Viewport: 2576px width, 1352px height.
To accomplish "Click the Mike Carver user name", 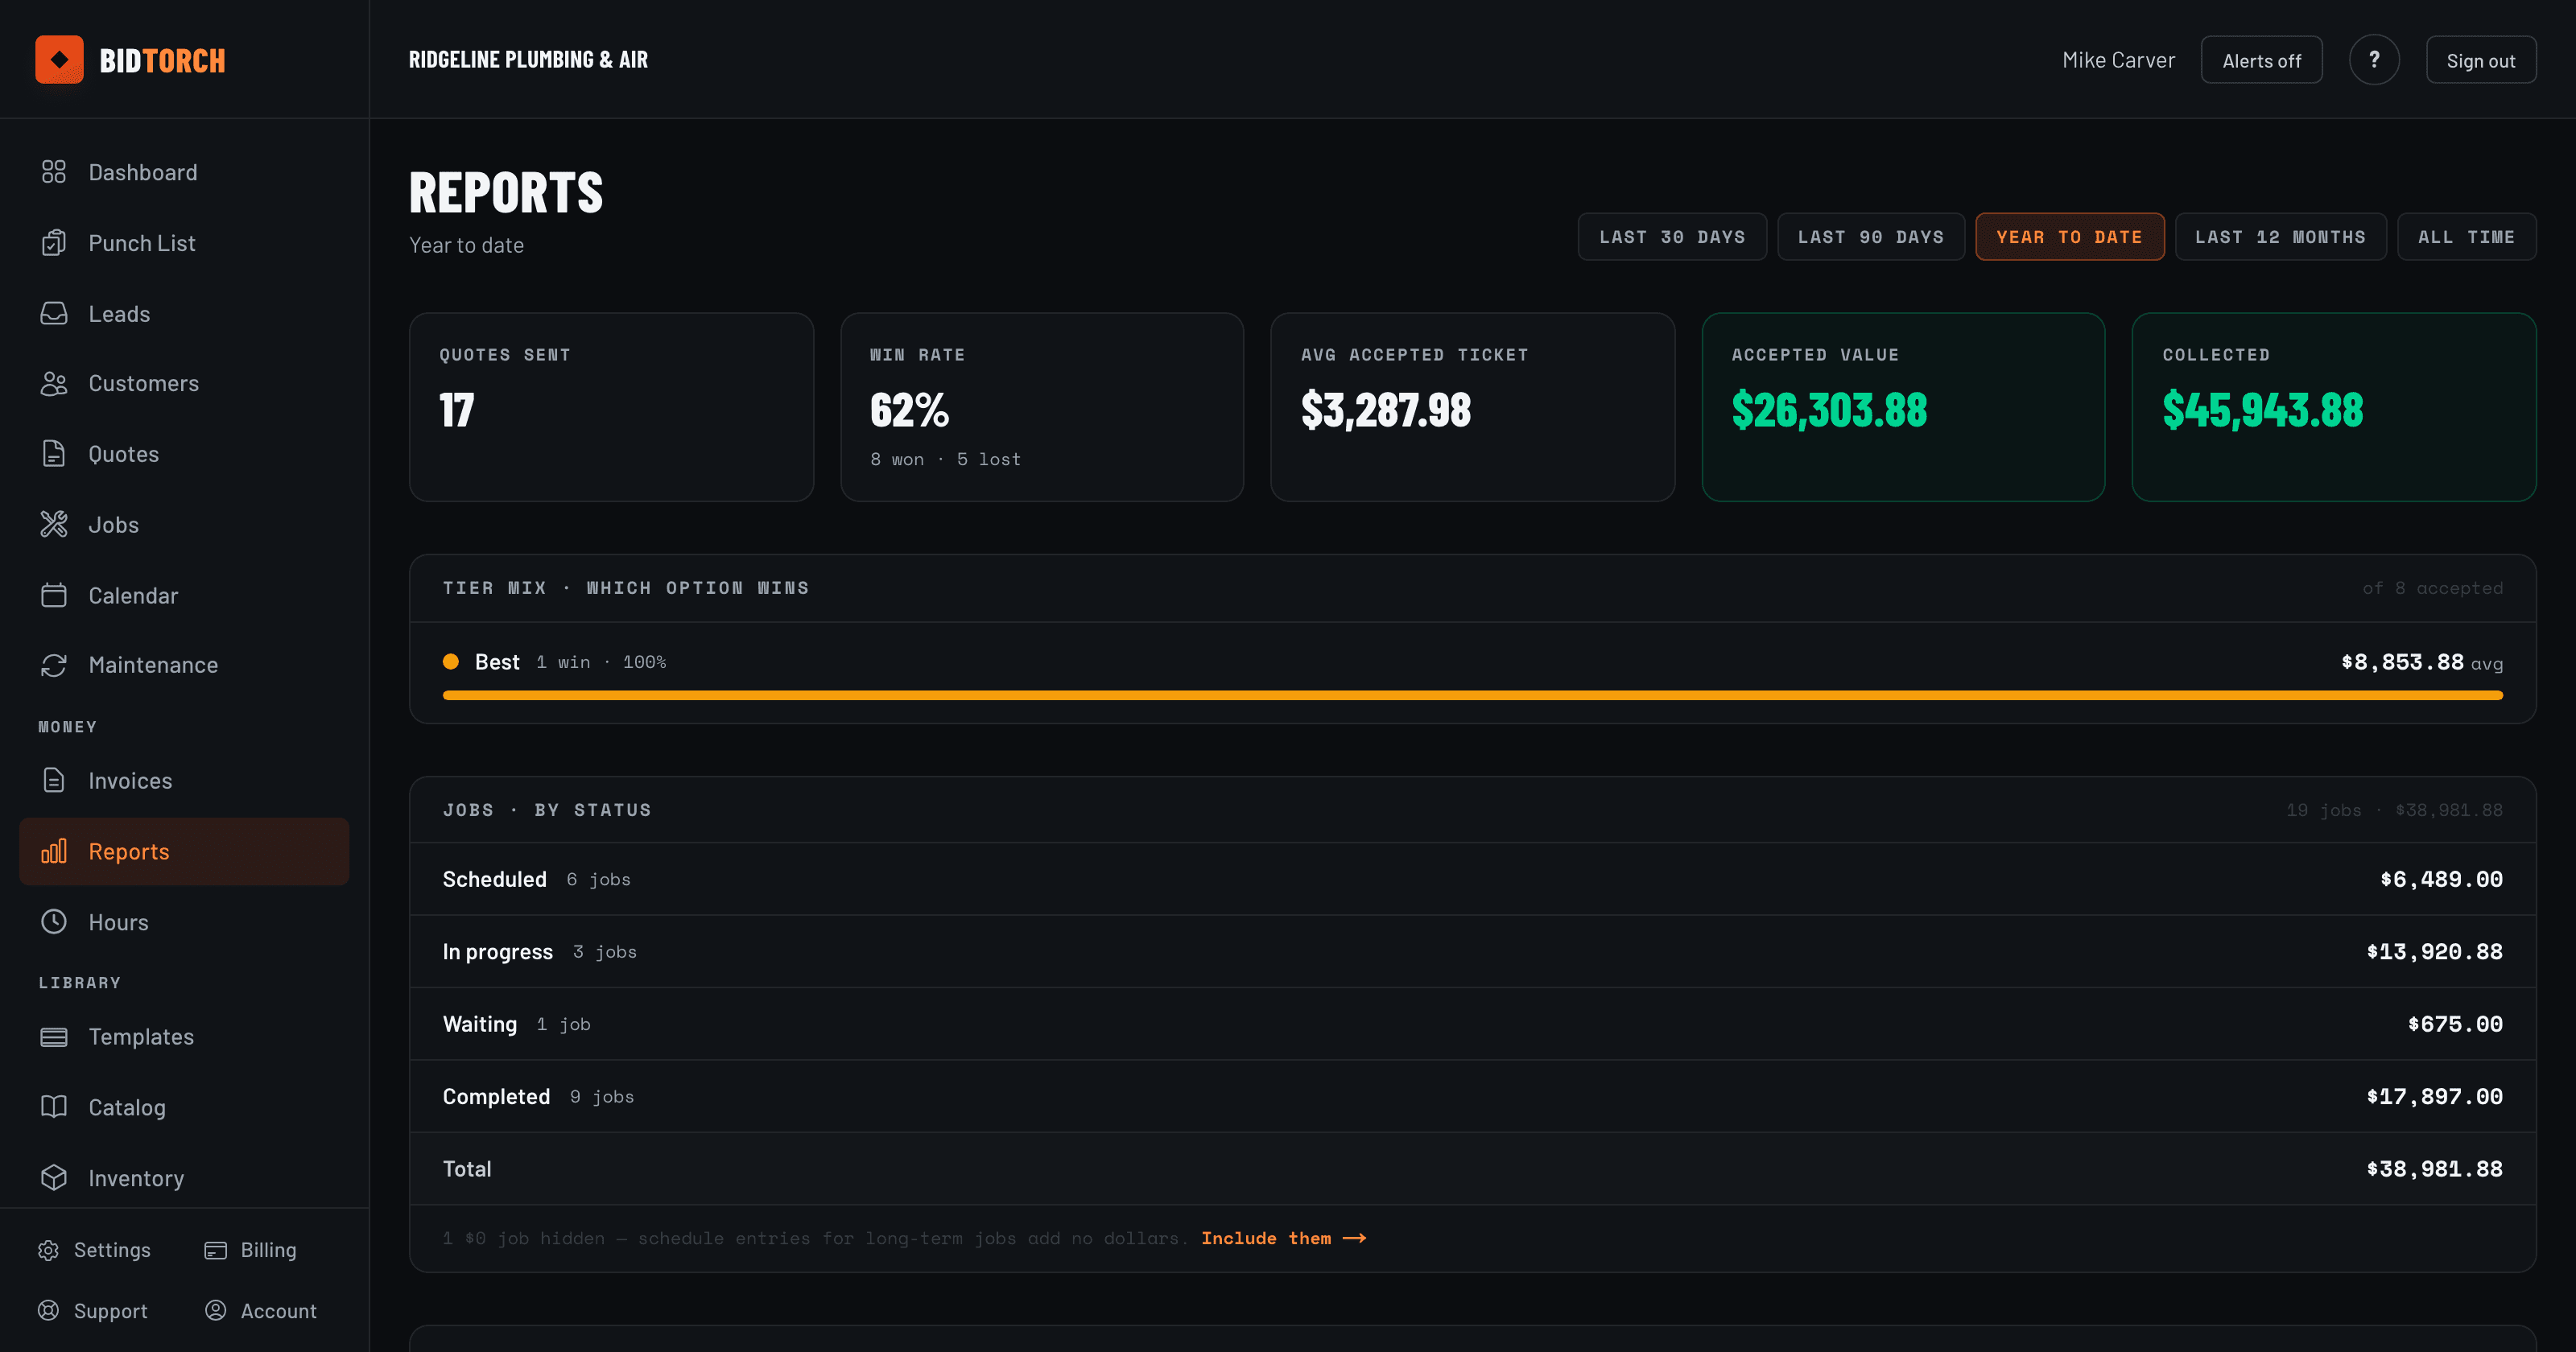I will click(x=2118, y=60).
